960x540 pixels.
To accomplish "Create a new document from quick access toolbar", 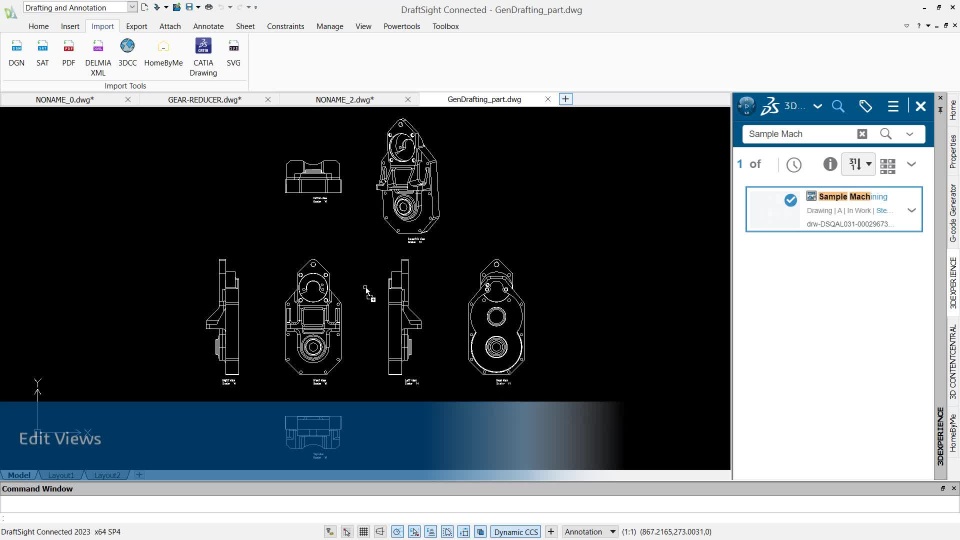I will (x=144, y=7).
